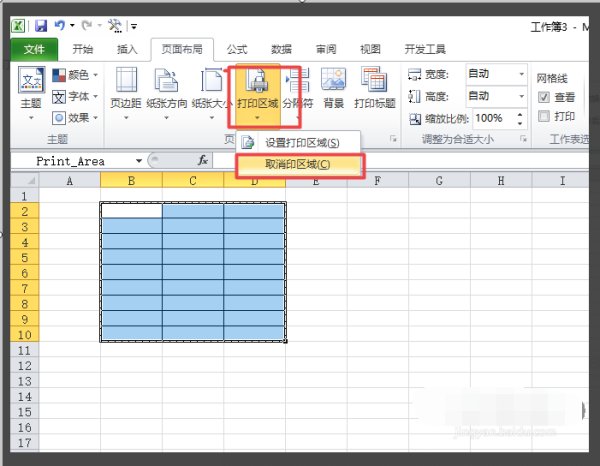Open the Undo history dropdown arrow

click(72, 26)
